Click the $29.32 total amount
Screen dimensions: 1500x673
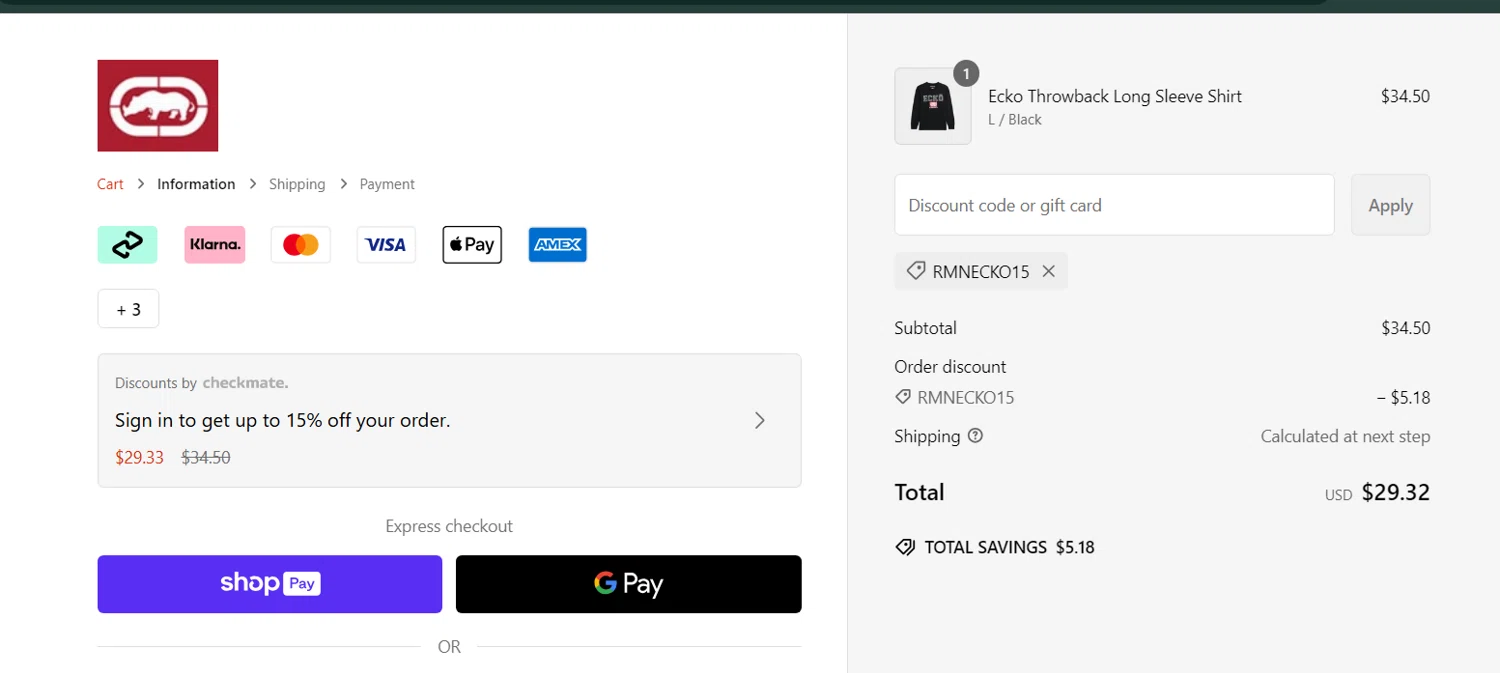coord(1396,492)
